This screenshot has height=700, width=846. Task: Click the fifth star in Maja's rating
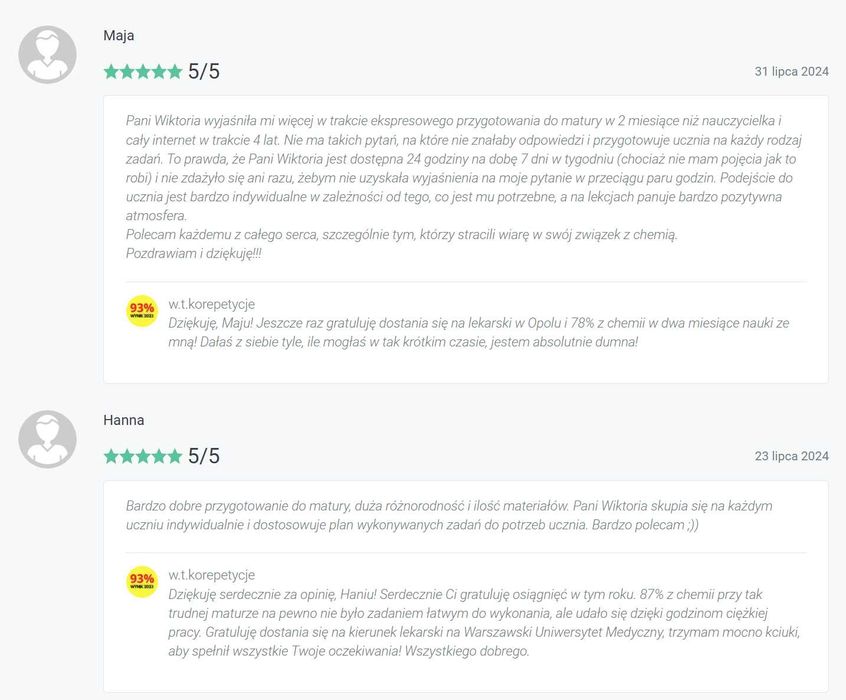[x=174, y=72]
